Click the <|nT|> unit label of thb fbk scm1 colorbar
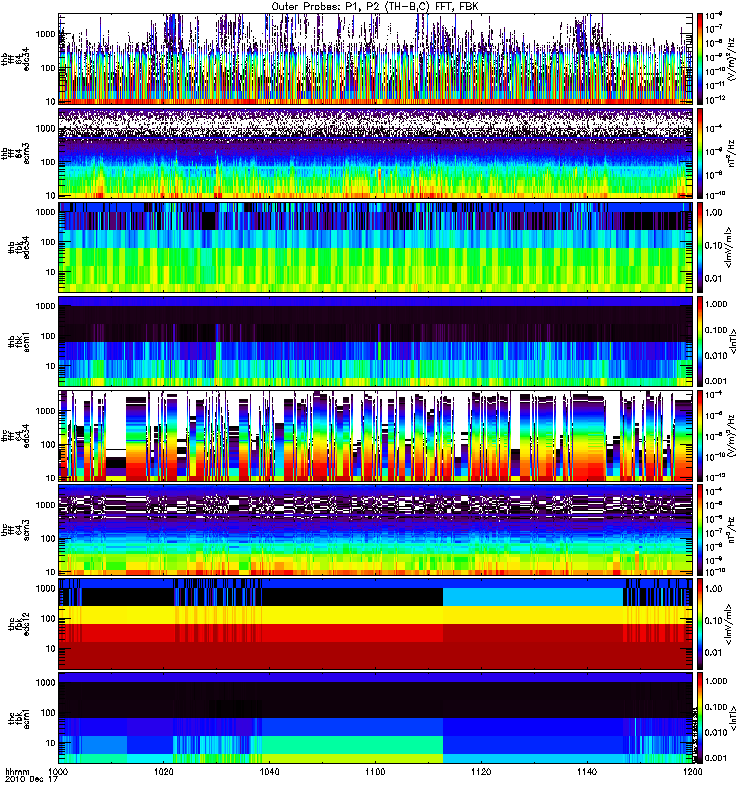This screenshot has width=750, height=800. (x=734, y=341)
